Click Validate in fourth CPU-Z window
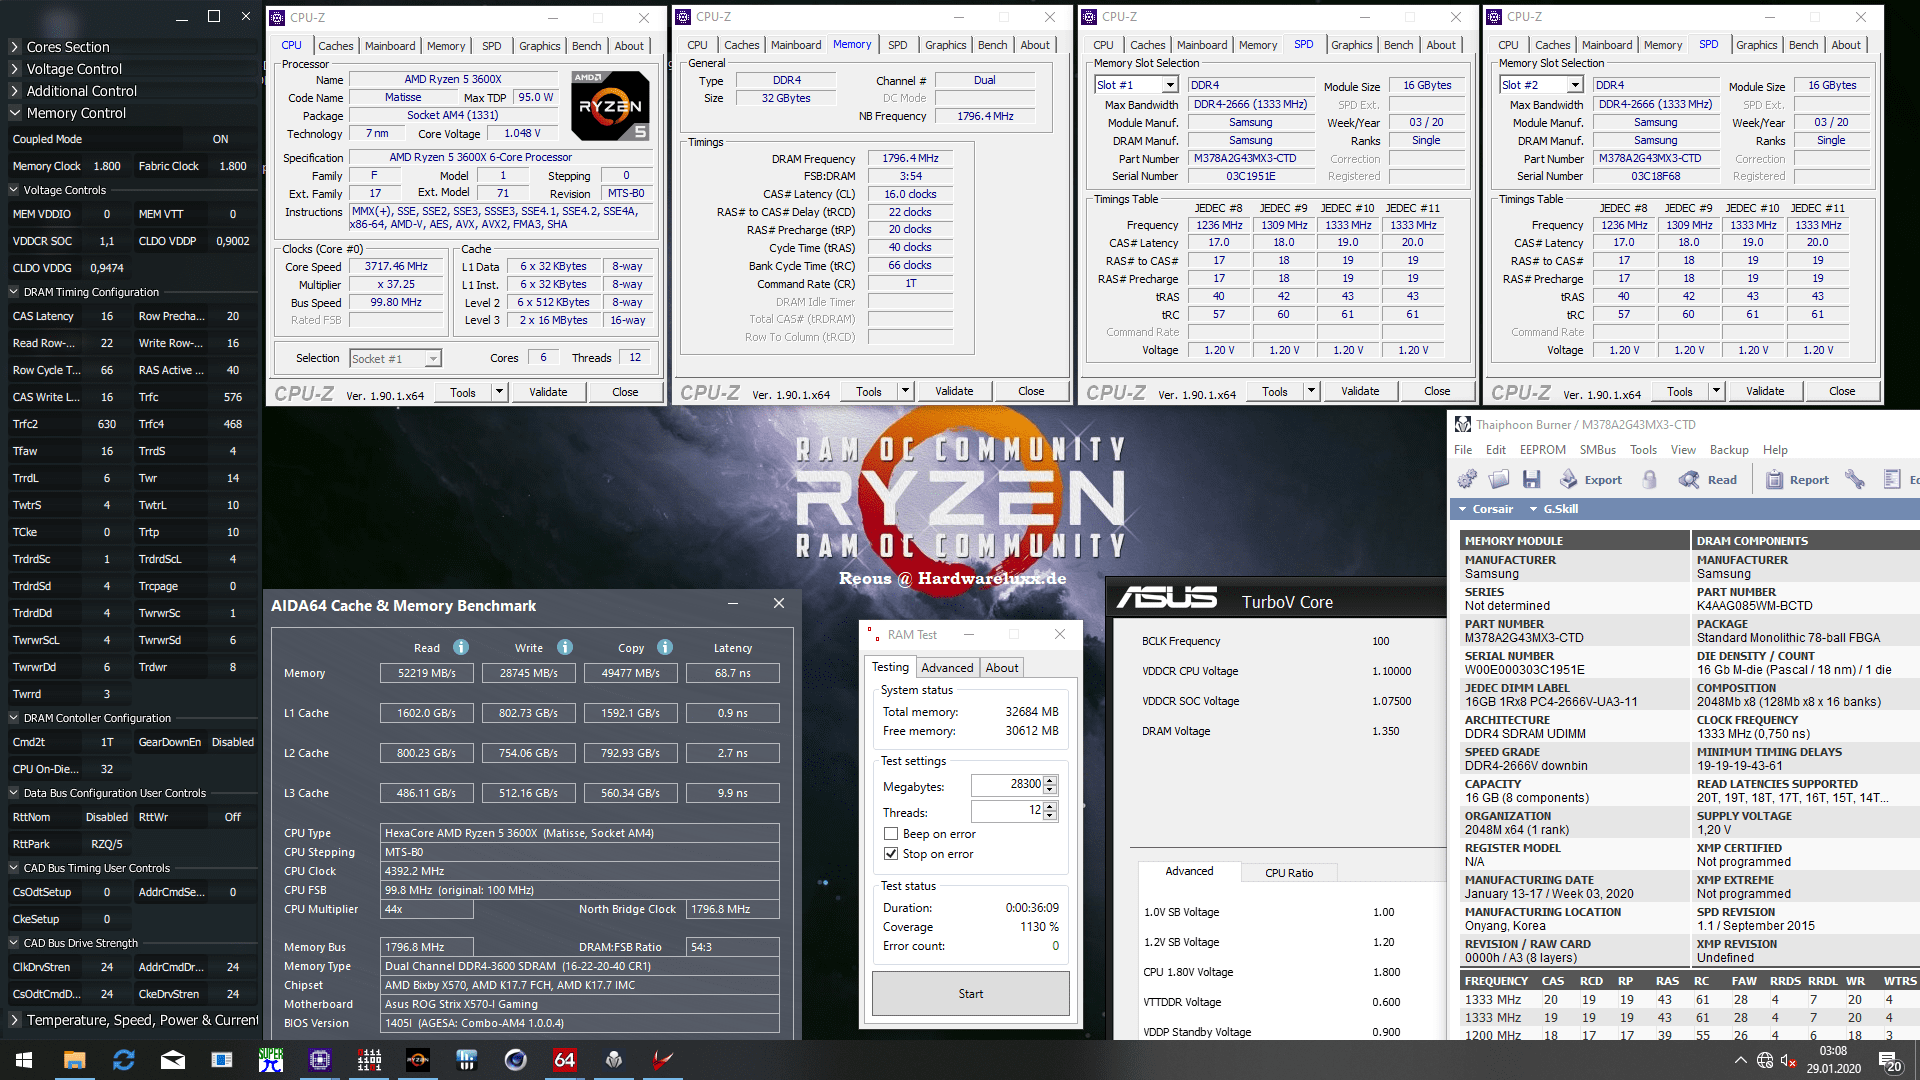The height and width of the screenshot is (1080, 1920). tap(1765, 391)
